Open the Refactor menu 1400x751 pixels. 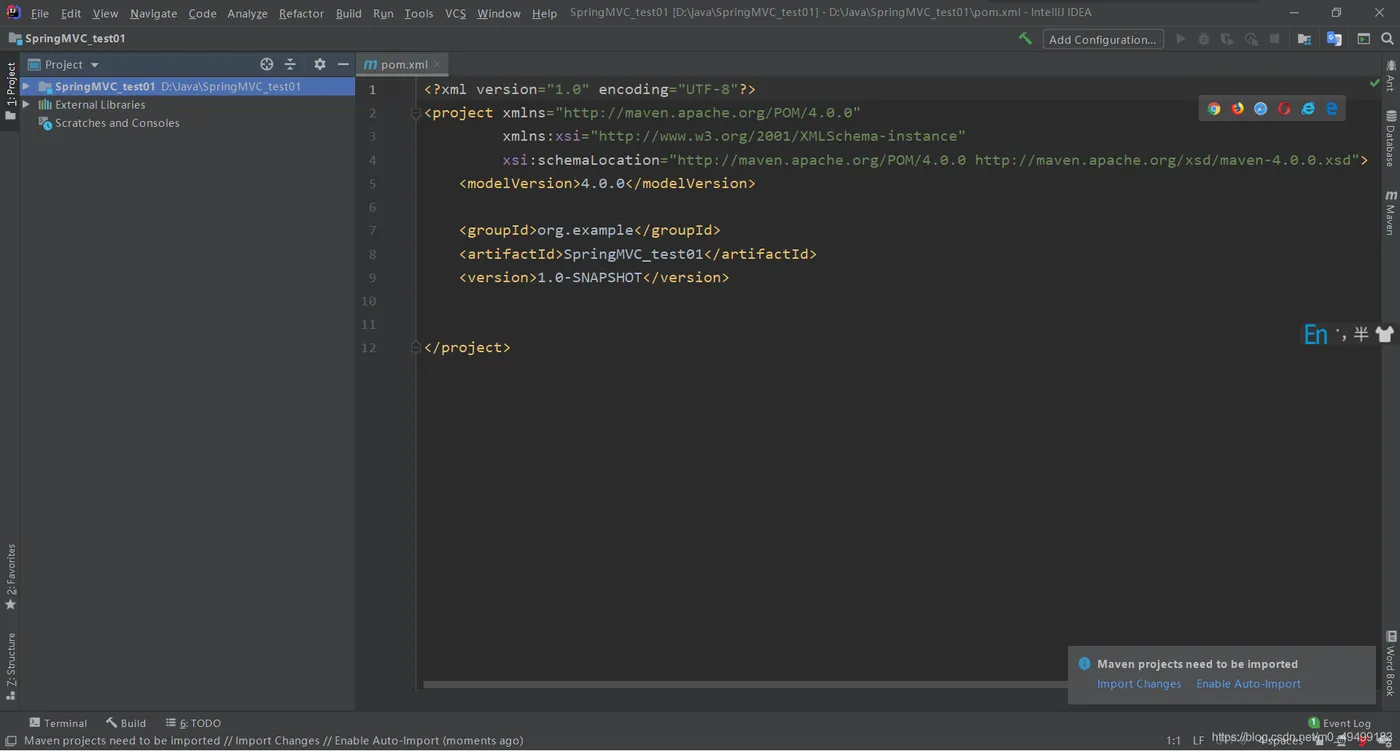coord(301,13)
